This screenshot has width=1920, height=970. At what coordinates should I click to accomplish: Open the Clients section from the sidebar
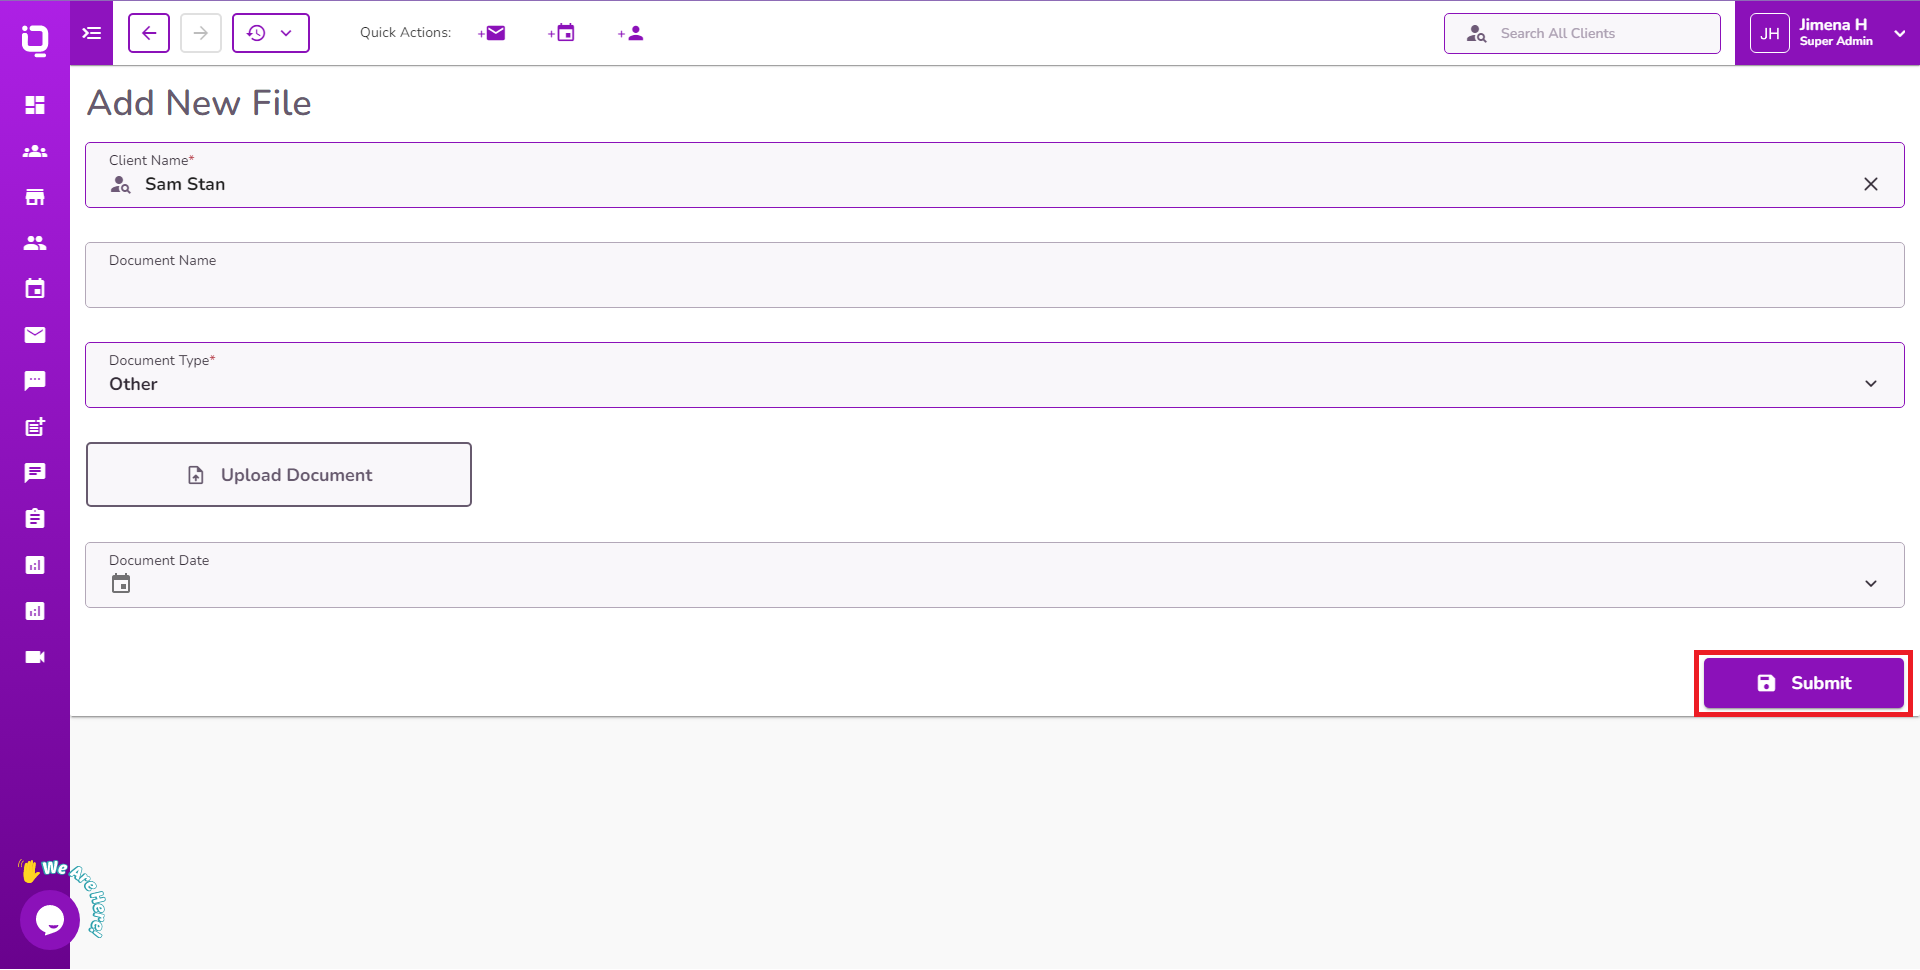pyautogui.click(x=35, y=151)
